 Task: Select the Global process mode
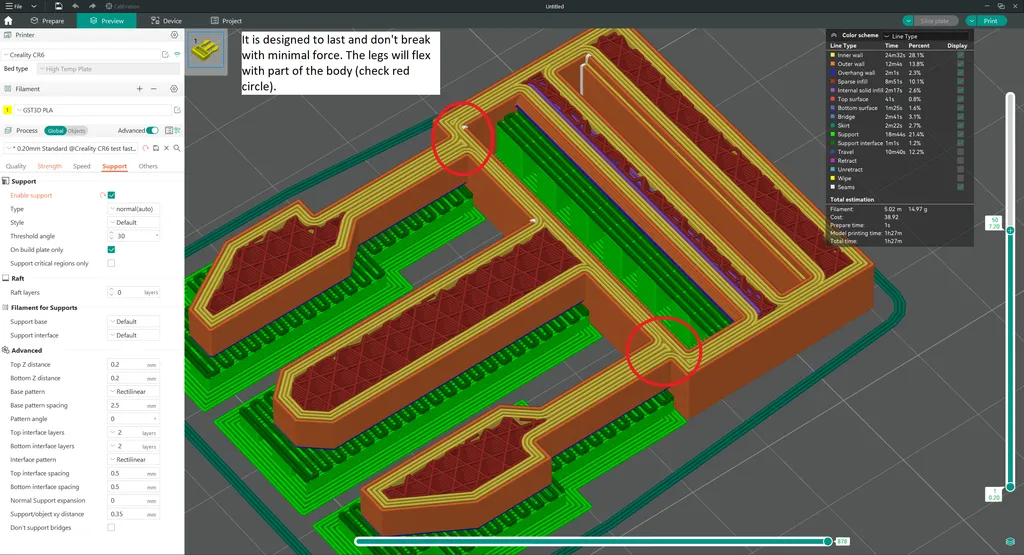pos(56,131)
